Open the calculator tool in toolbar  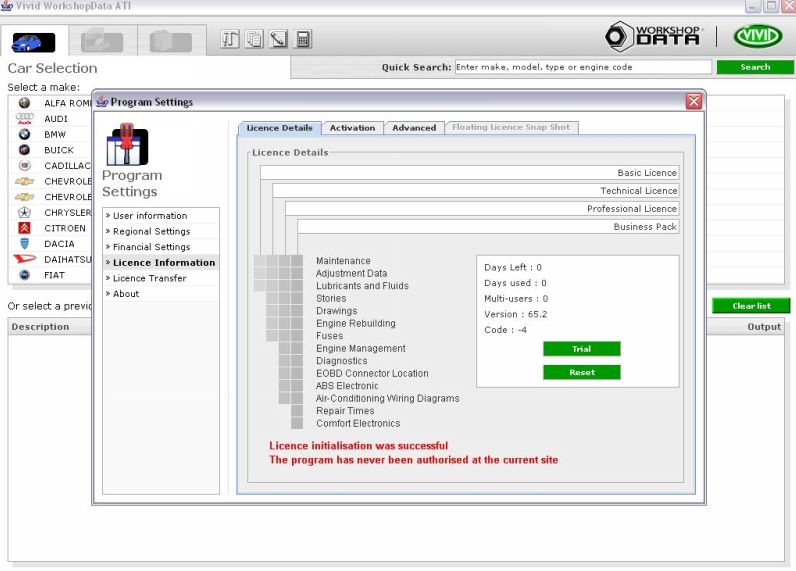click(303, 40)
